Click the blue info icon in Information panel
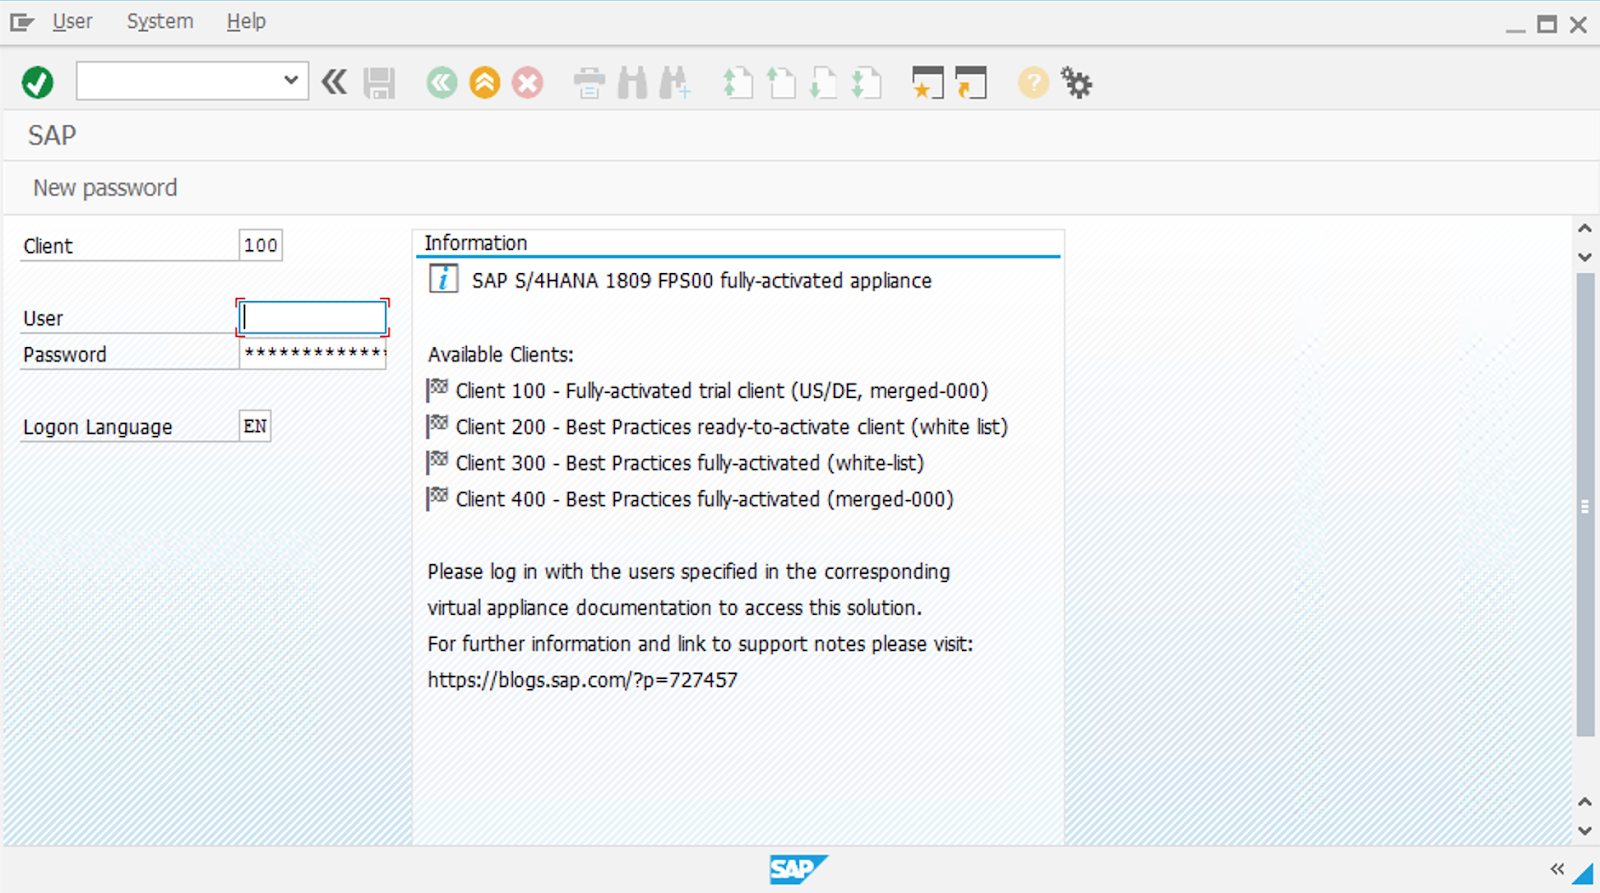Screen dimensions: 1600x893 tap(443, 279)
